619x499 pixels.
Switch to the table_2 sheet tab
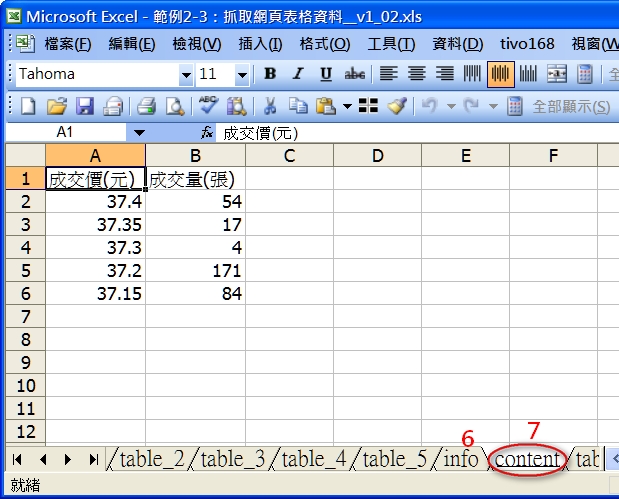(152, 459)
